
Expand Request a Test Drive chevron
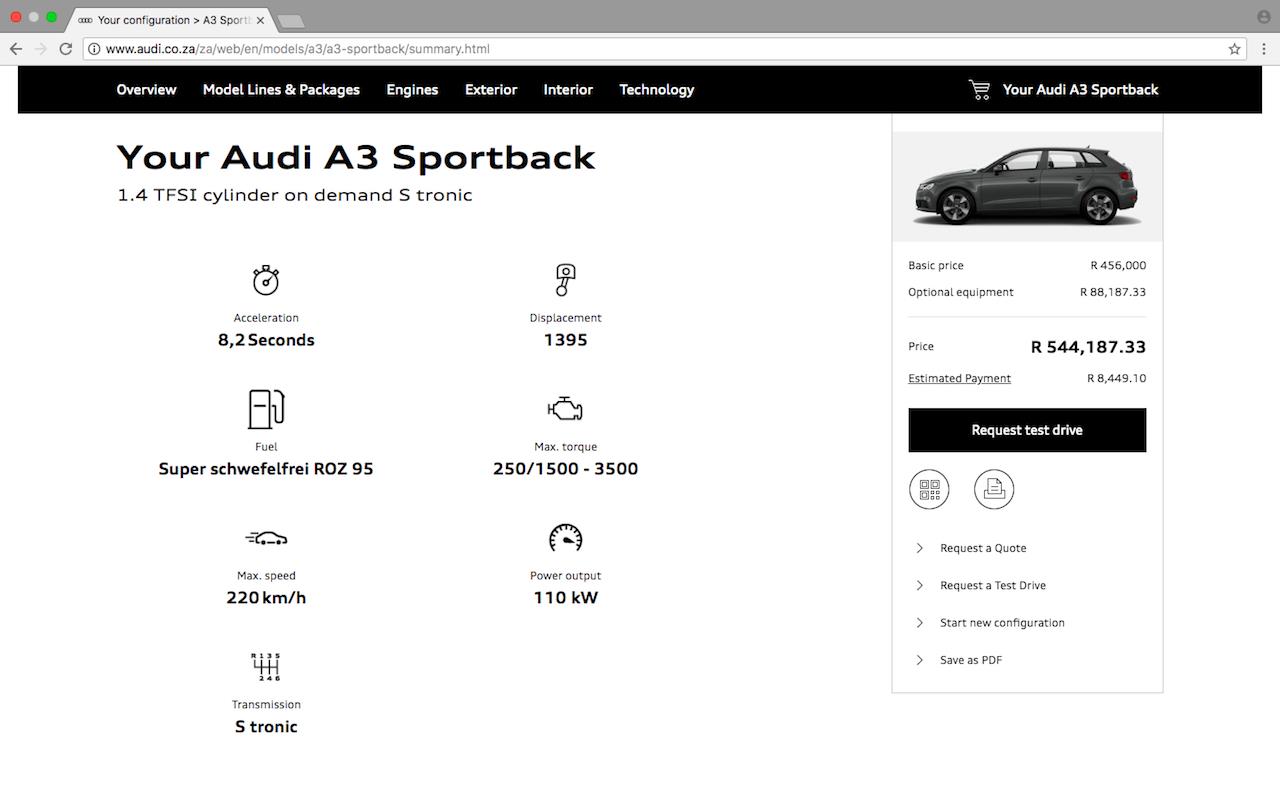pyautogui.click(x=920, y=586)
